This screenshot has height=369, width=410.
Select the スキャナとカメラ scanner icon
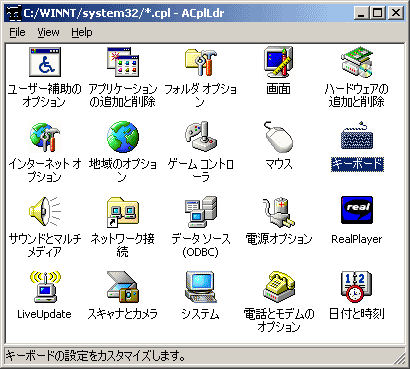pos(123,287)
